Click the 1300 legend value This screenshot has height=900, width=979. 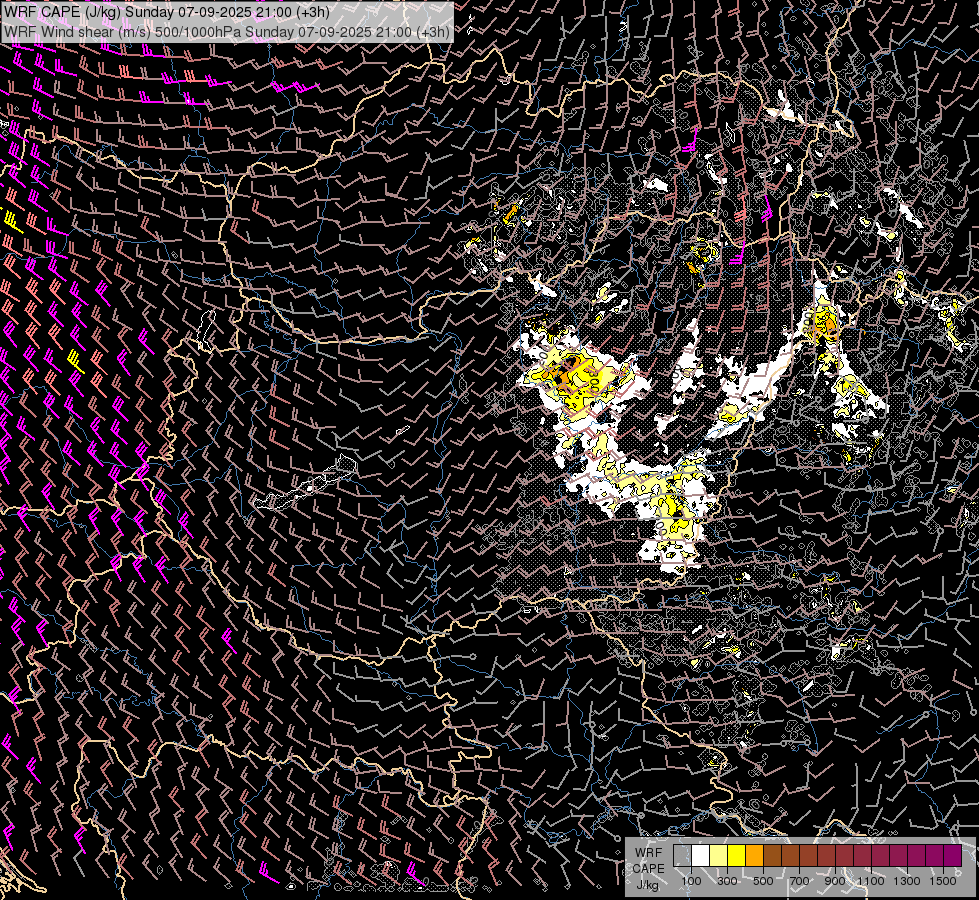[x=907, y=881]
